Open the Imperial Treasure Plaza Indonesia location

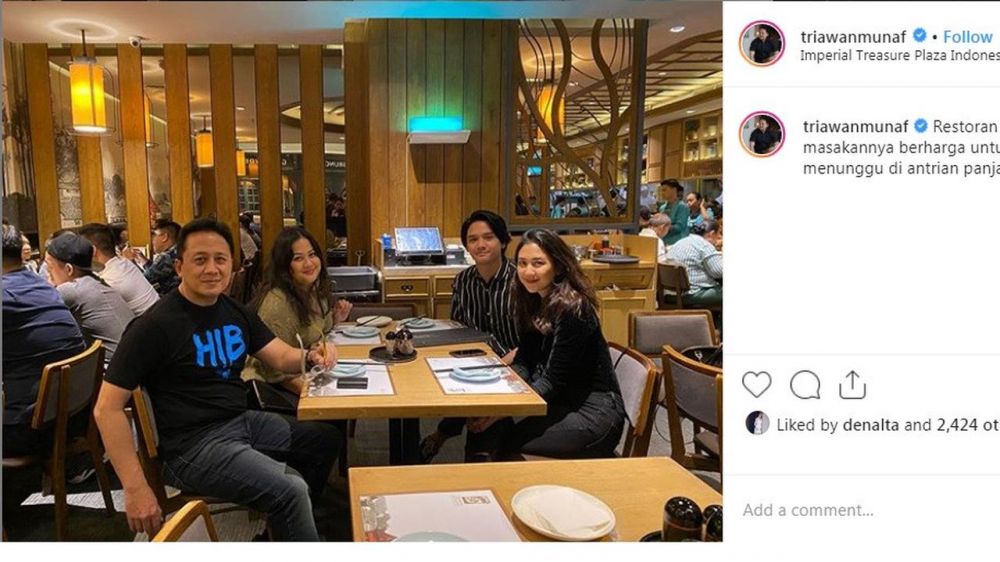(x=899, y=55)
